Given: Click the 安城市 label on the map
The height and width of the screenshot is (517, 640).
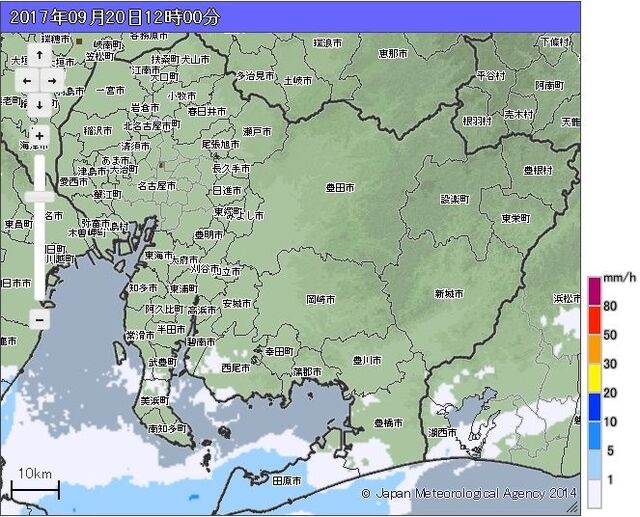Looking at the screenshot, I should 237,303.
